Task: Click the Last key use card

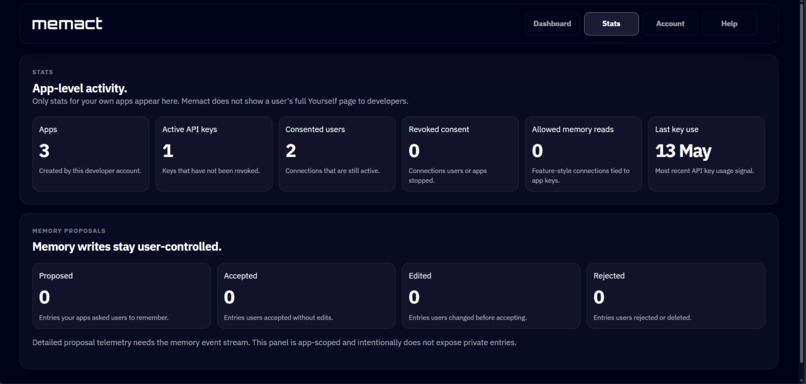Action: 707,154
